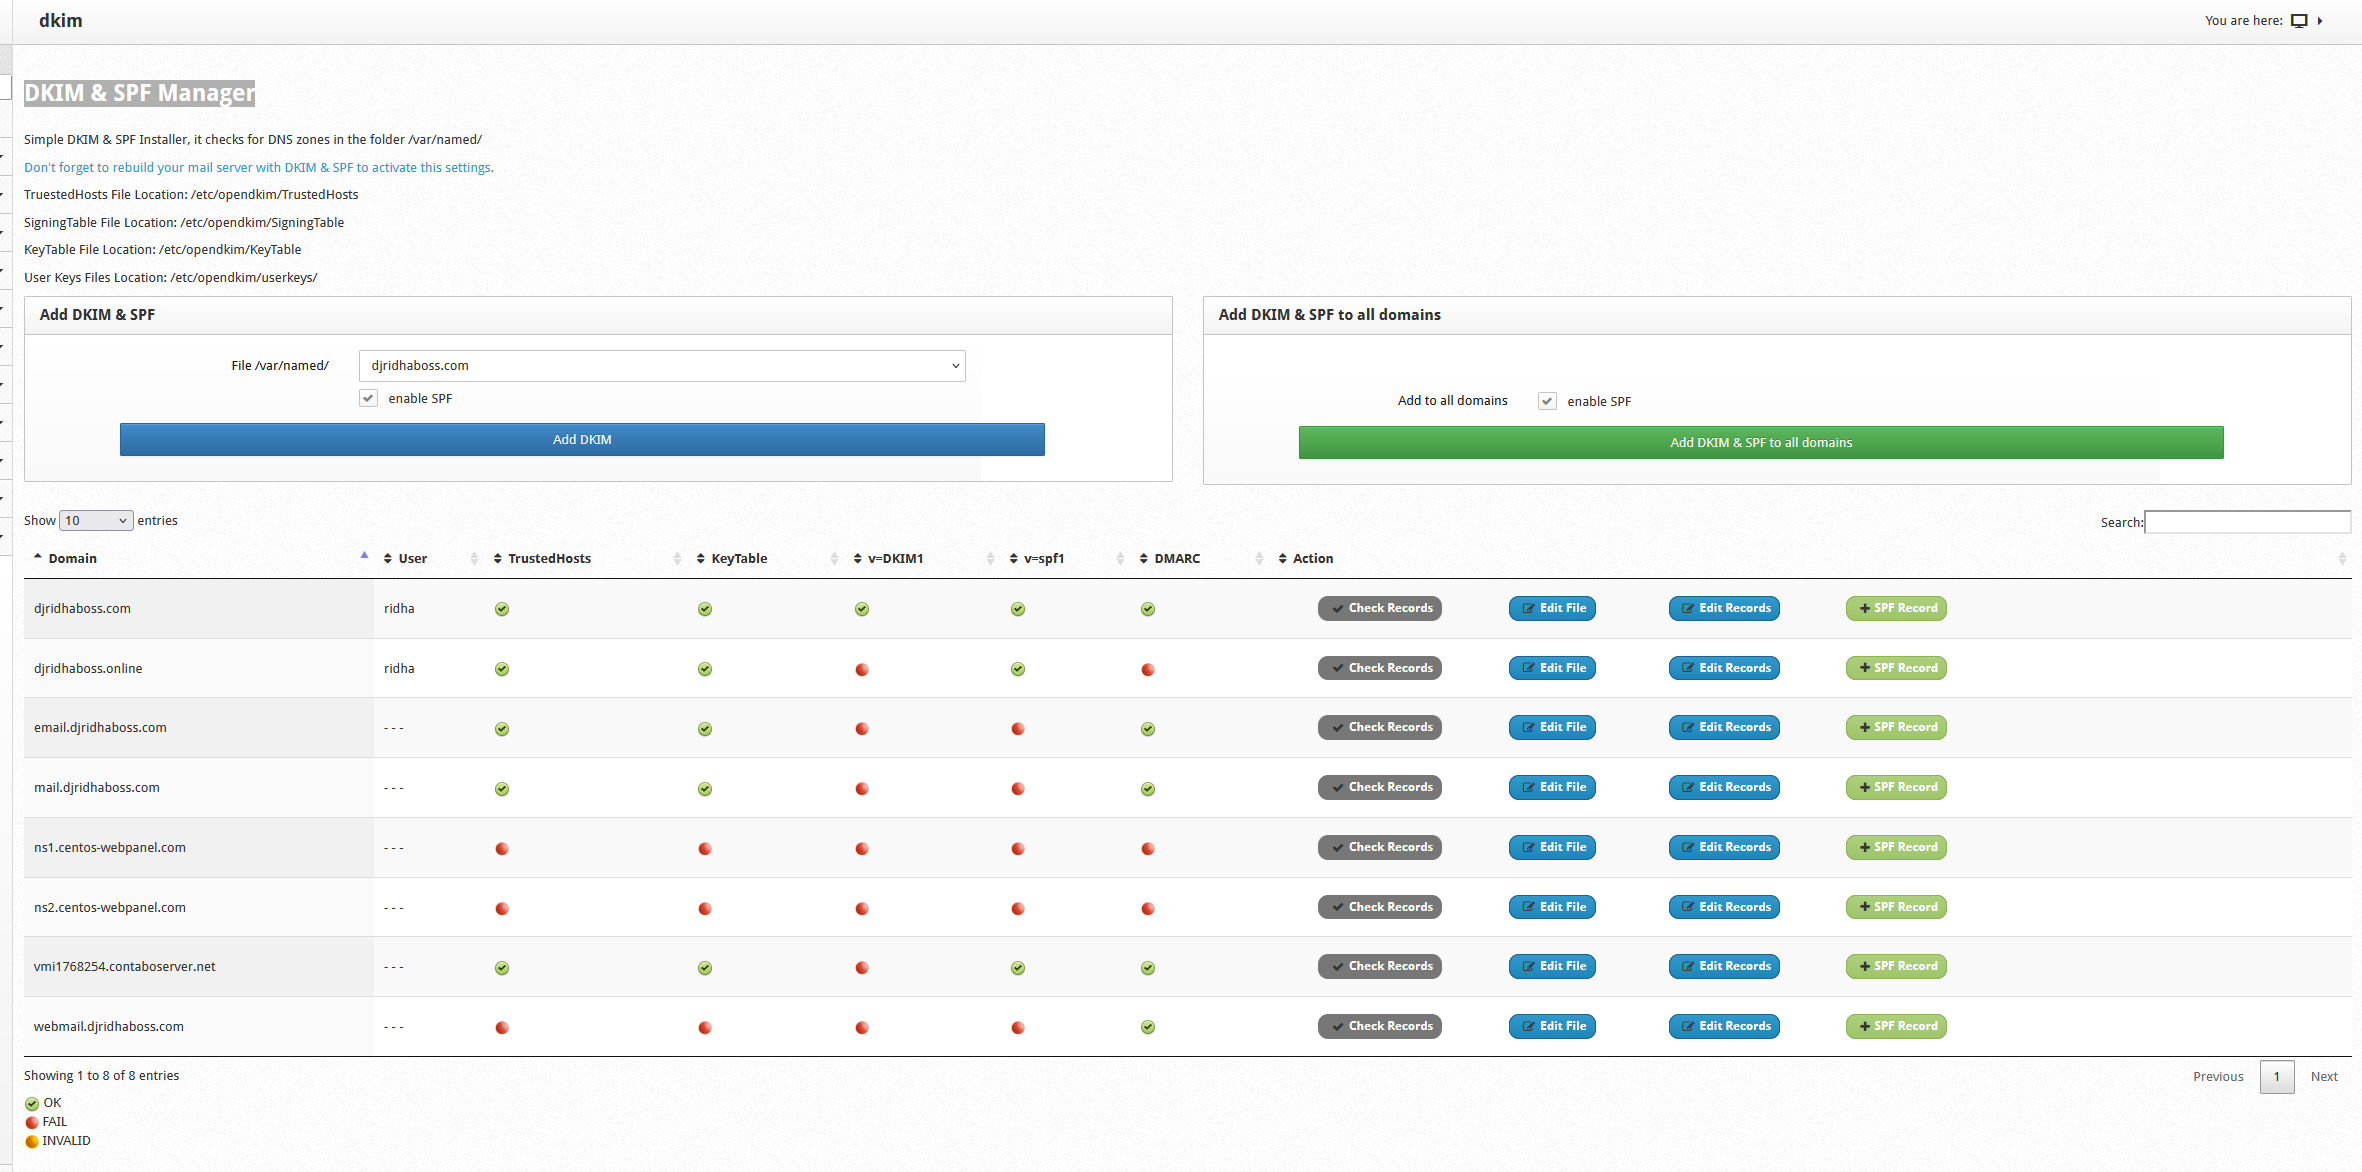Click the monitor icon in breadcrumb
Viewport: 2362px width, 1172px height.
[x=2299, y=21]
